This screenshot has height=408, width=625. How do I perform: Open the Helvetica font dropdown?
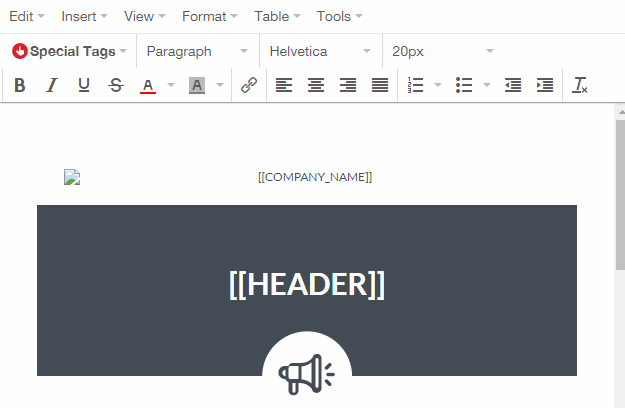(x=320, y=51)
